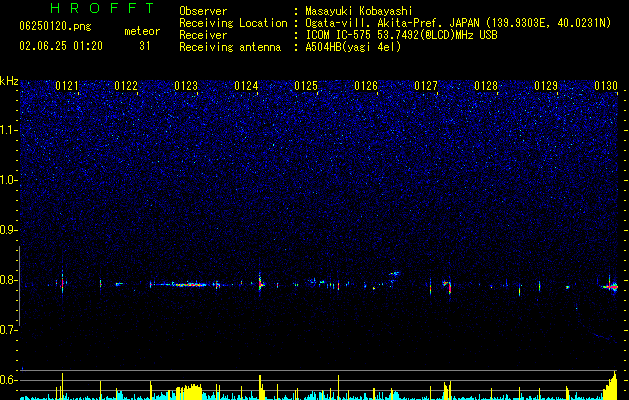The image size is (629, 400).
Task: Click the 0123 time marker
Action: 186,86
